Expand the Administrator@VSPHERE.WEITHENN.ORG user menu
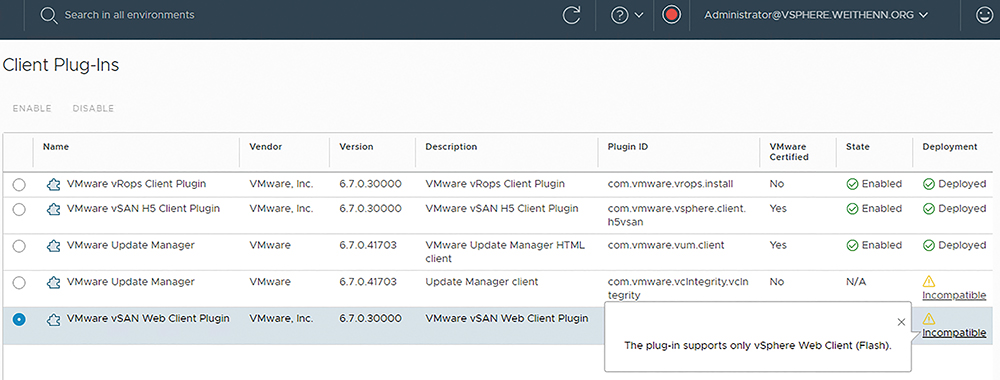The height and width of the screenshot is (380, 1000). point(816,15)
